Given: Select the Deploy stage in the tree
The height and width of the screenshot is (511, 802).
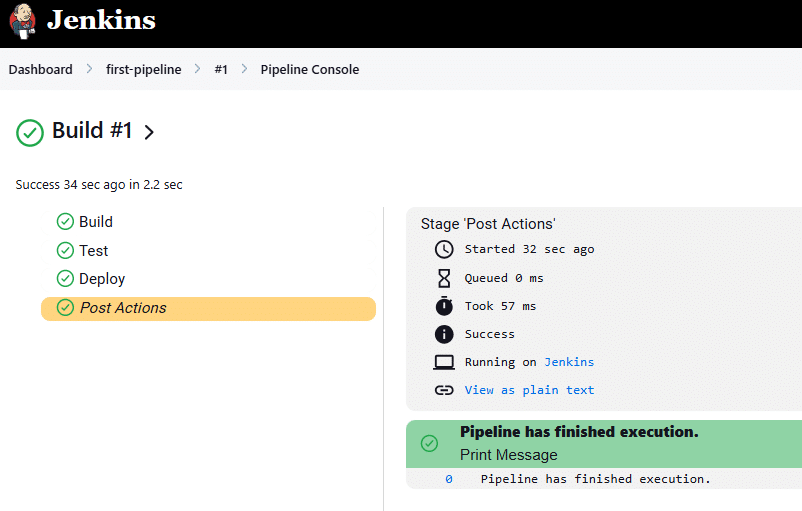Looking at the screenshot, I should [x=102, y=279].
